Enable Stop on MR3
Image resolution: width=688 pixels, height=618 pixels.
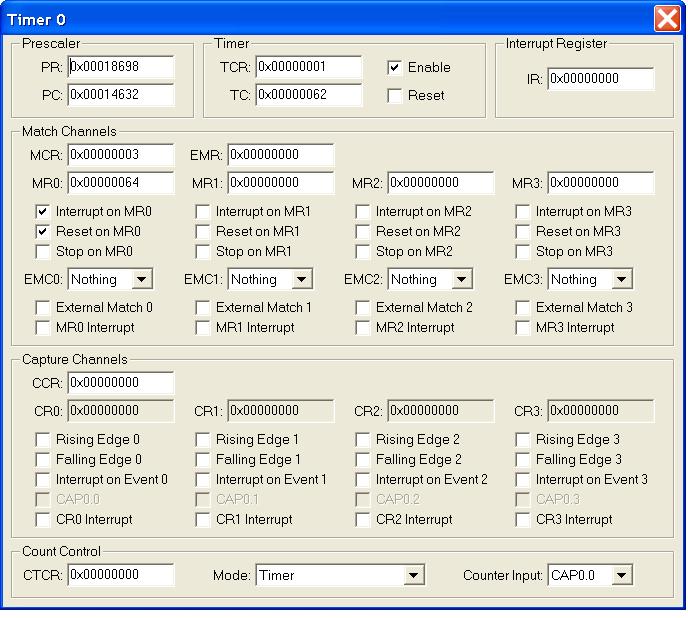[523, 252]
